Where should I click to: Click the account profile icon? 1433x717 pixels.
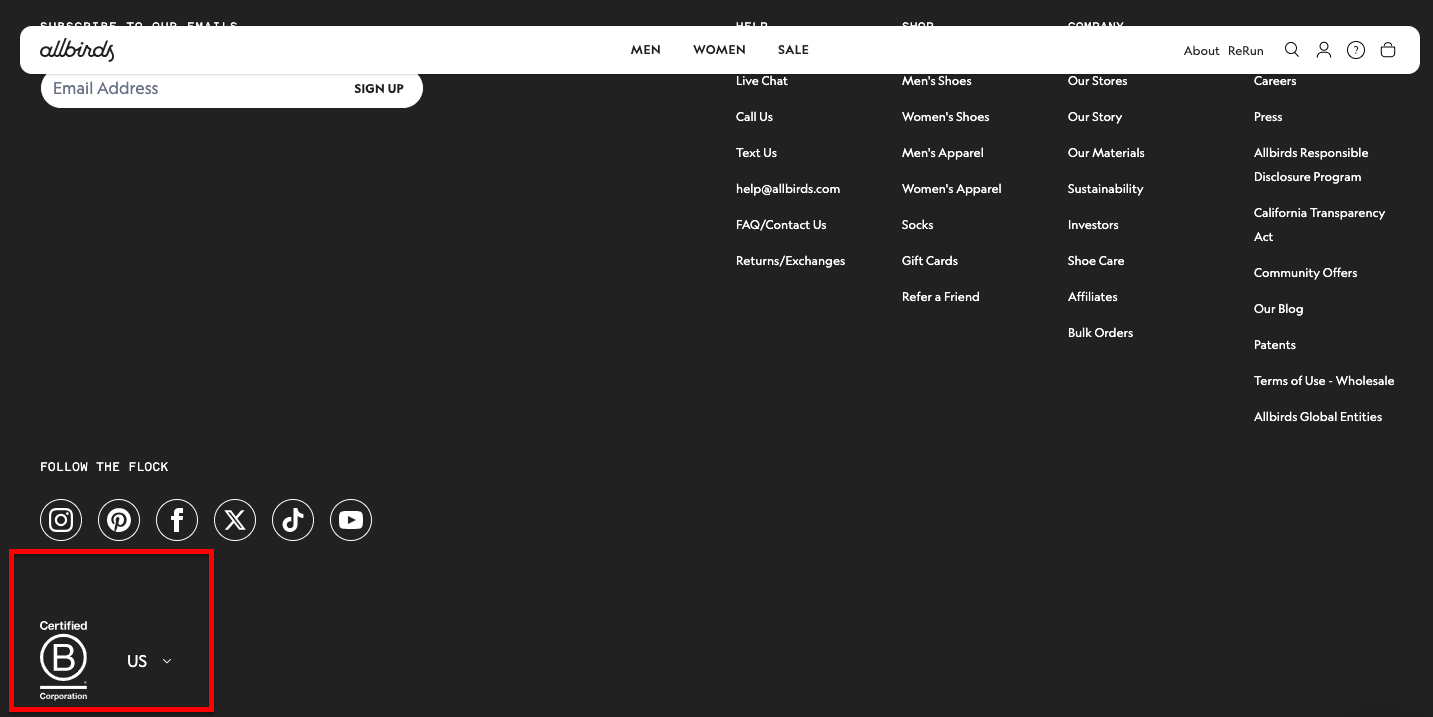coord(1324,49)
